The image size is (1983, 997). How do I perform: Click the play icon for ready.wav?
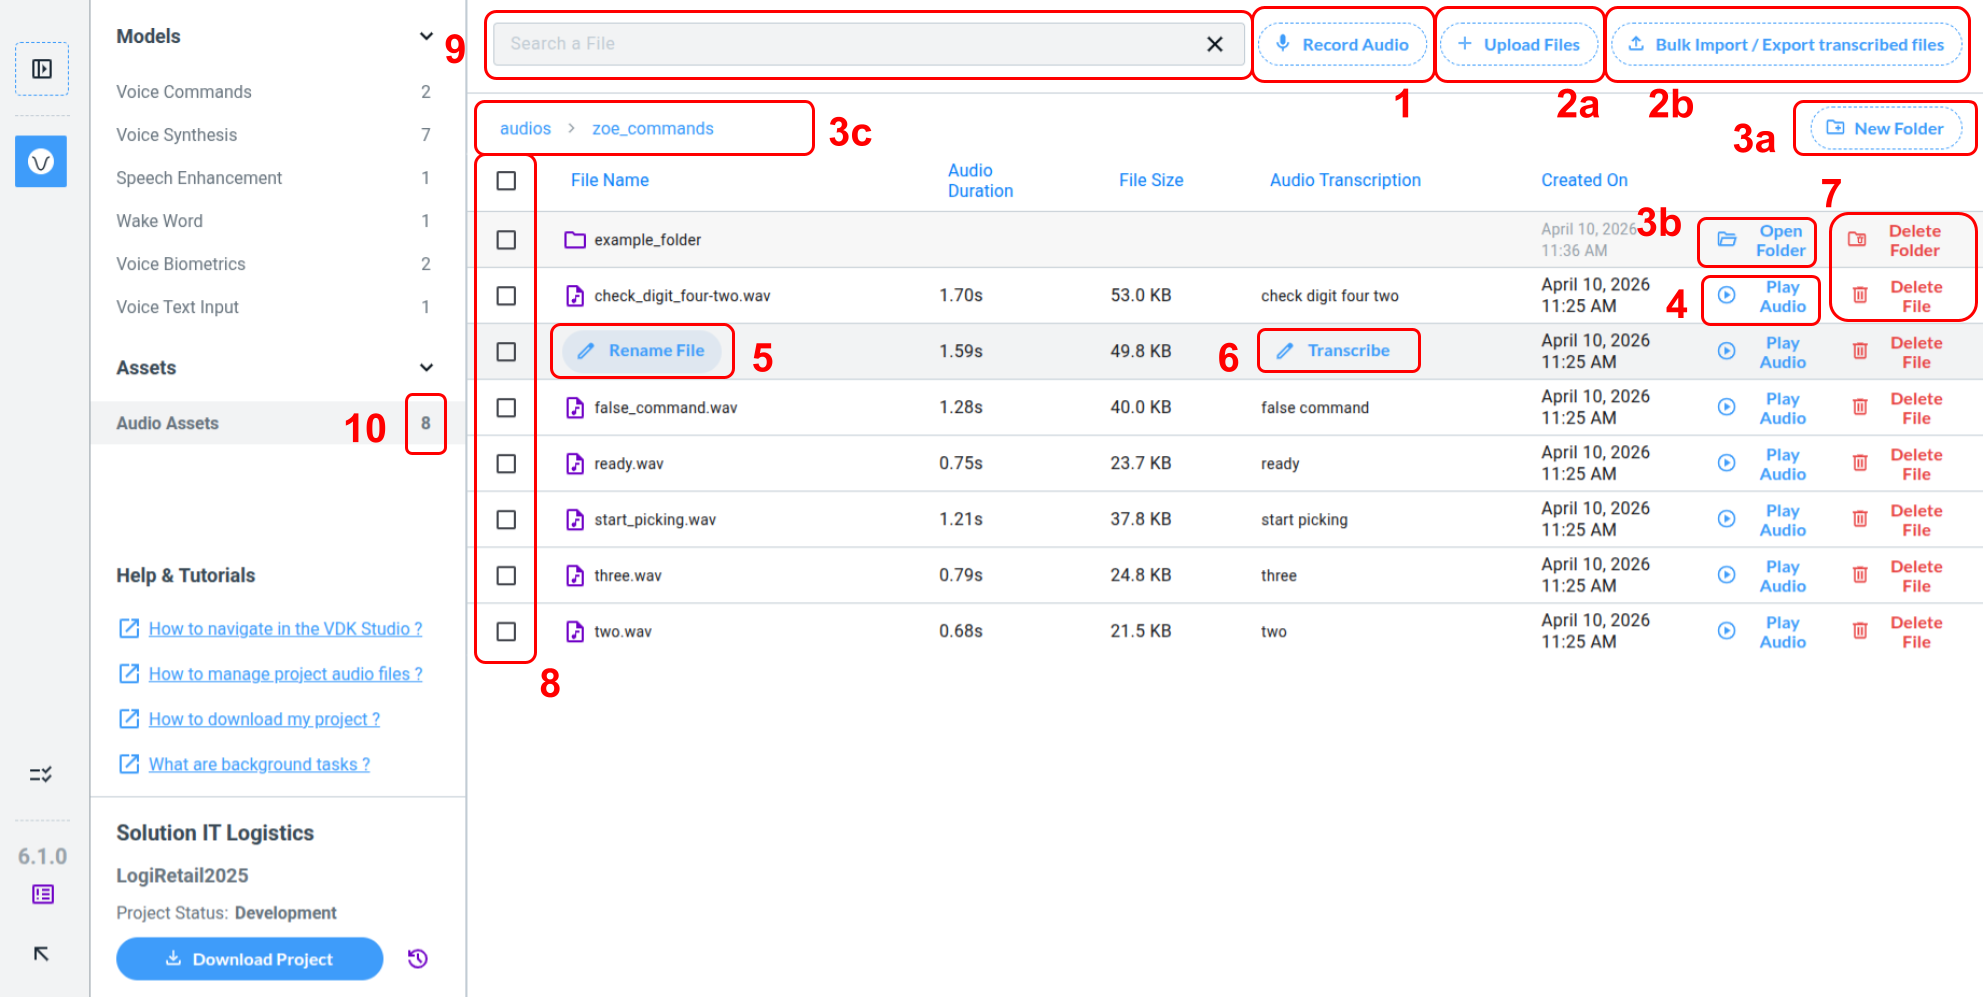coord(1726,463)
